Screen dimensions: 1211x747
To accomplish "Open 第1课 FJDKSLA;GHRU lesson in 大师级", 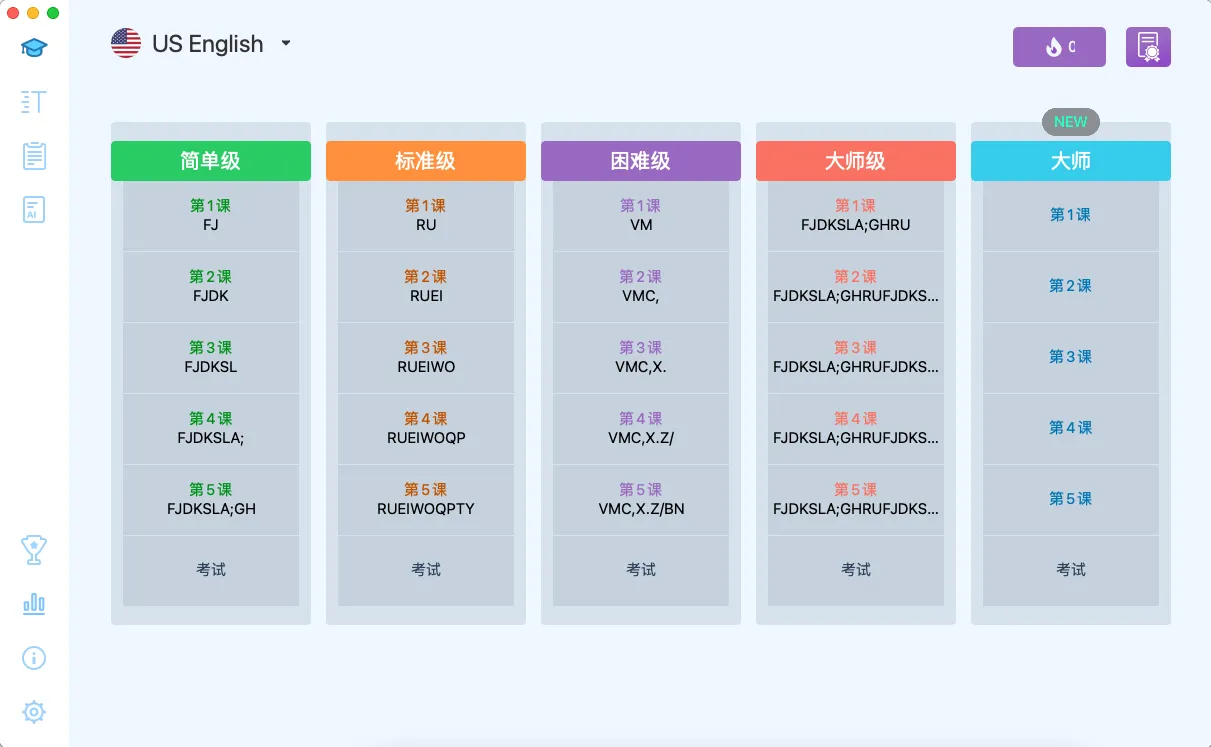I will [856, 215].
